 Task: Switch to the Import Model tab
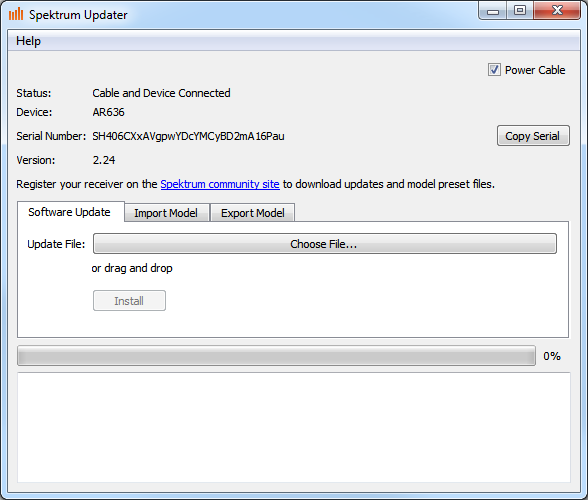[x=166, y=213]
